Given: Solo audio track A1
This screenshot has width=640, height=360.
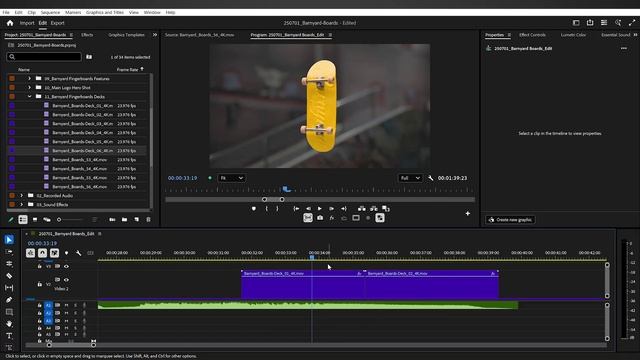Looking at the screenshot, I should tap(76, 305).
